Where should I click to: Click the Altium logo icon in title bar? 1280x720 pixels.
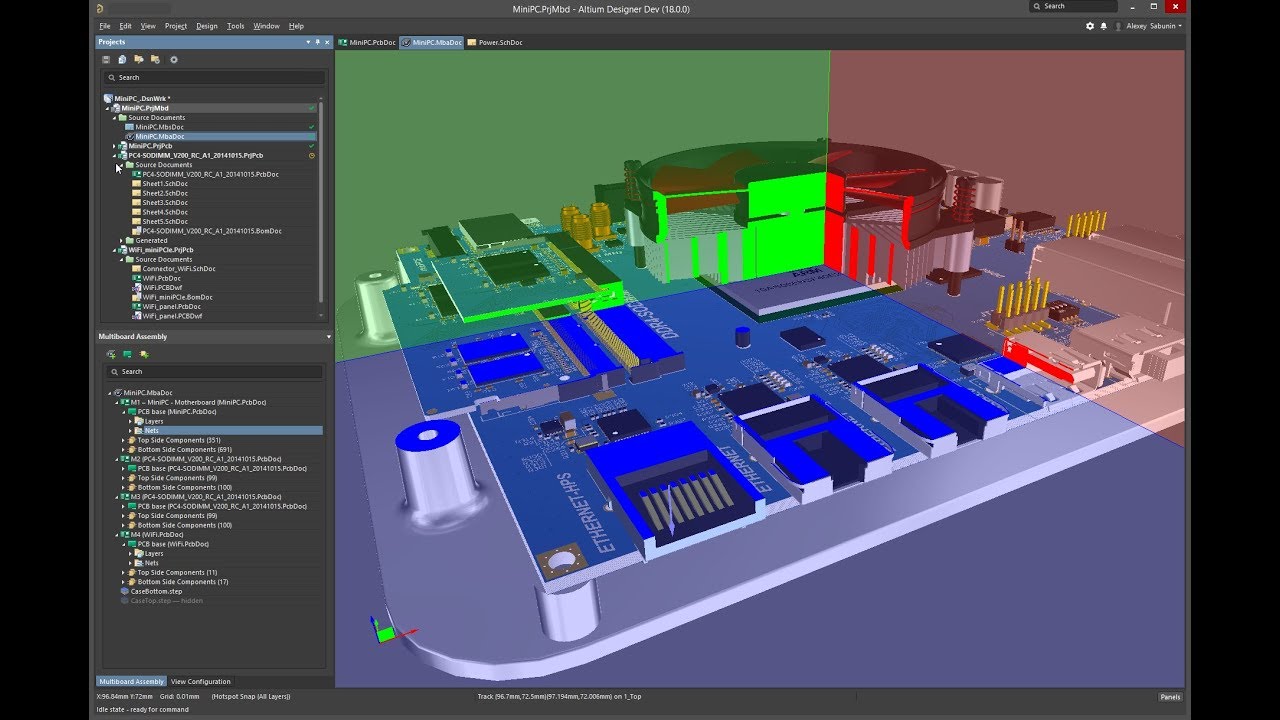101,8
